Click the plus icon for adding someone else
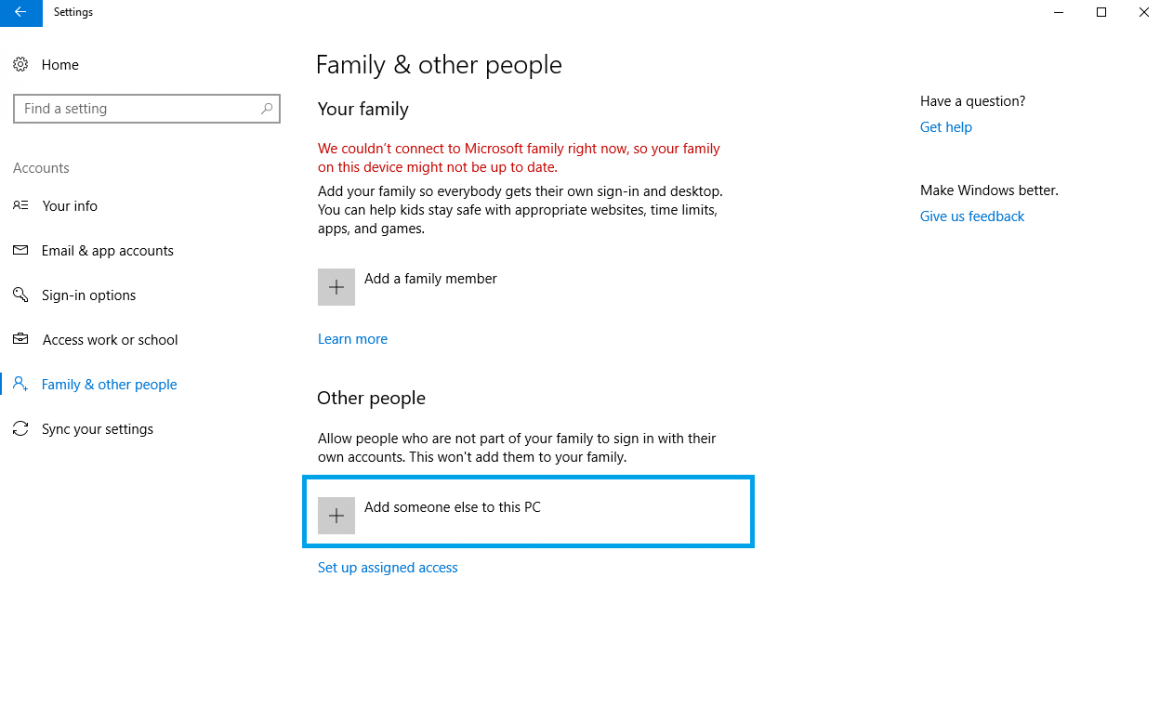The width and height of the screenshot is (1160, 708). tap(336, 515)
